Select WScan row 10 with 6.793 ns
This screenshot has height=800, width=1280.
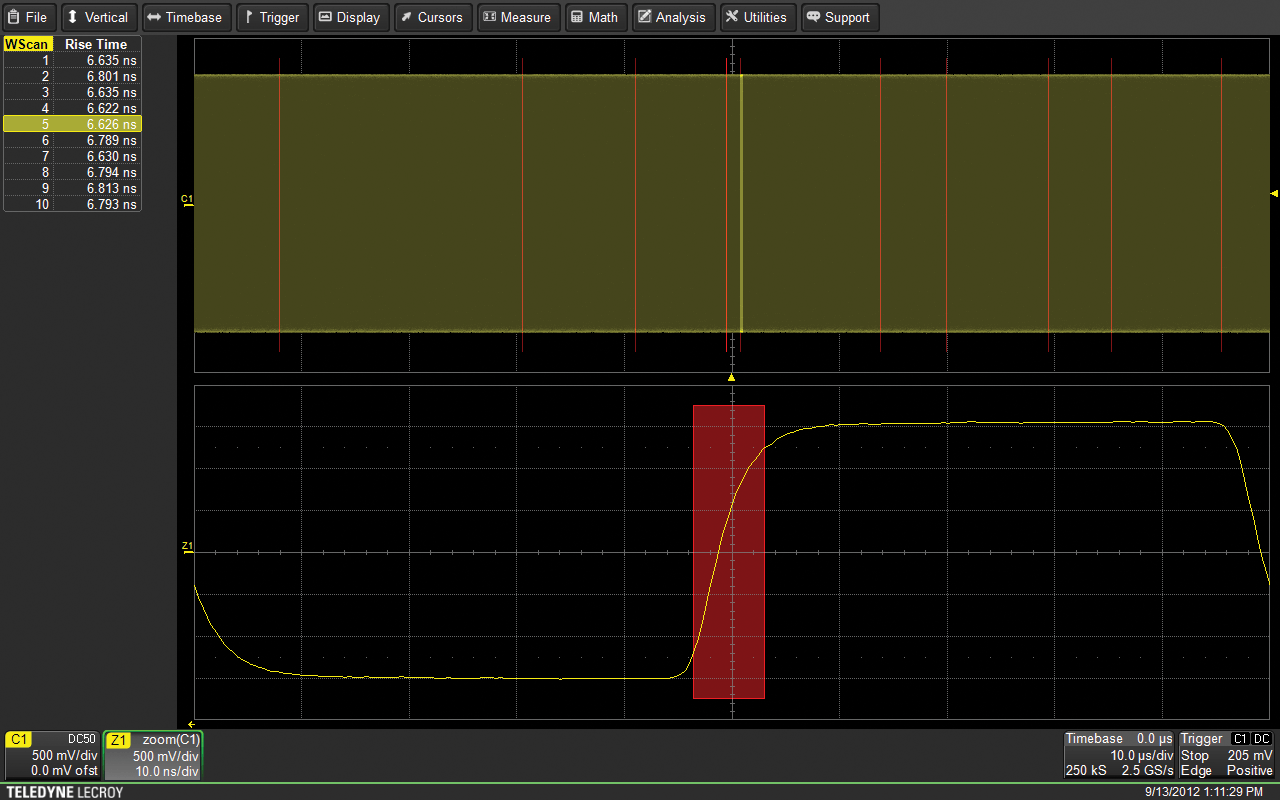tap(72, 204)
